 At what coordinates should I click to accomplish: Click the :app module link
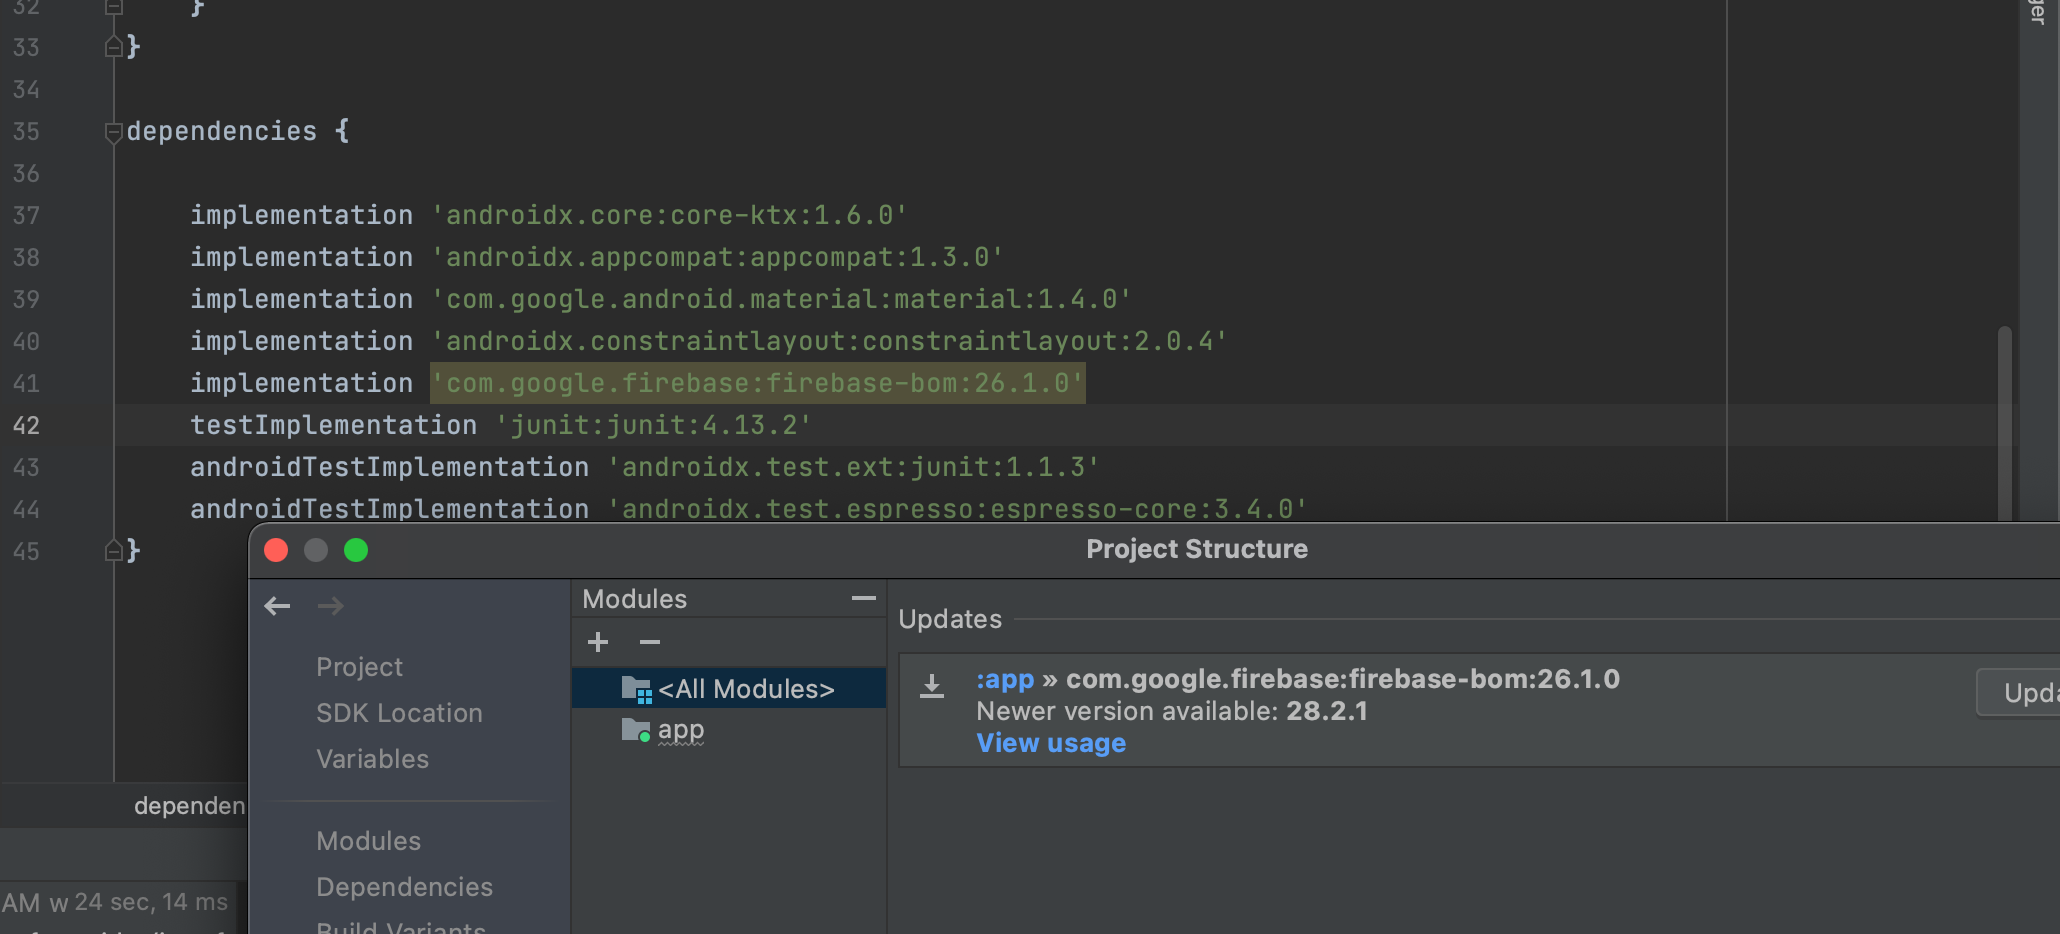coord(1005,679)
